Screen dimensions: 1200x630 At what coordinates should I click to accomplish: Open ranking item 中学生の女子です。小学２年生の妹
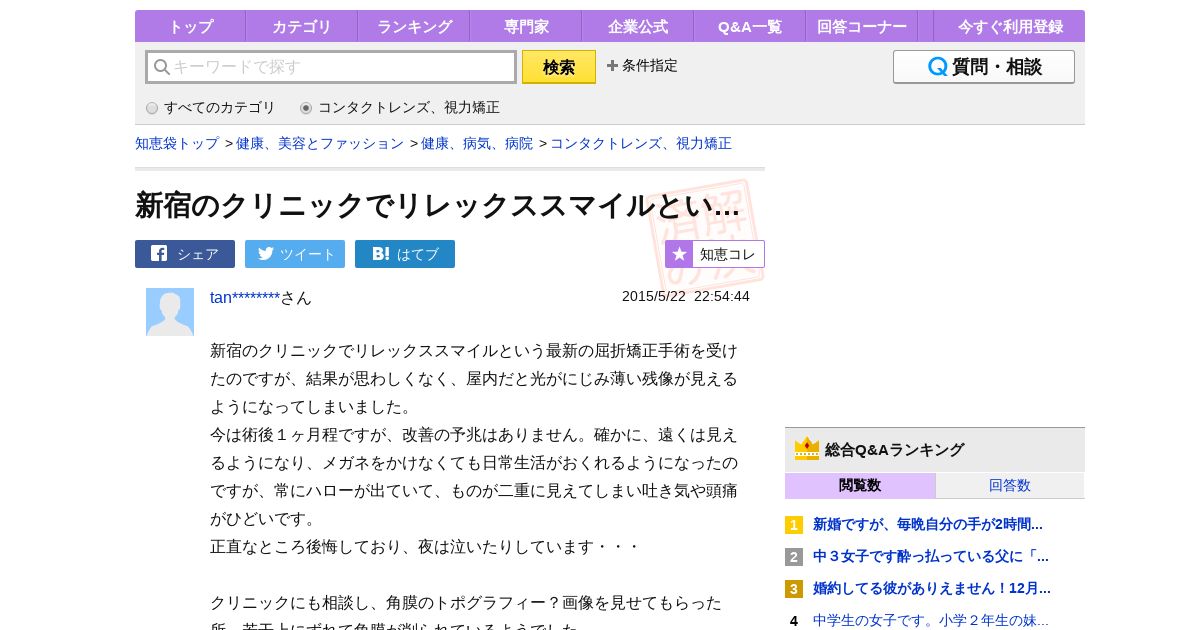click(931, 620)
